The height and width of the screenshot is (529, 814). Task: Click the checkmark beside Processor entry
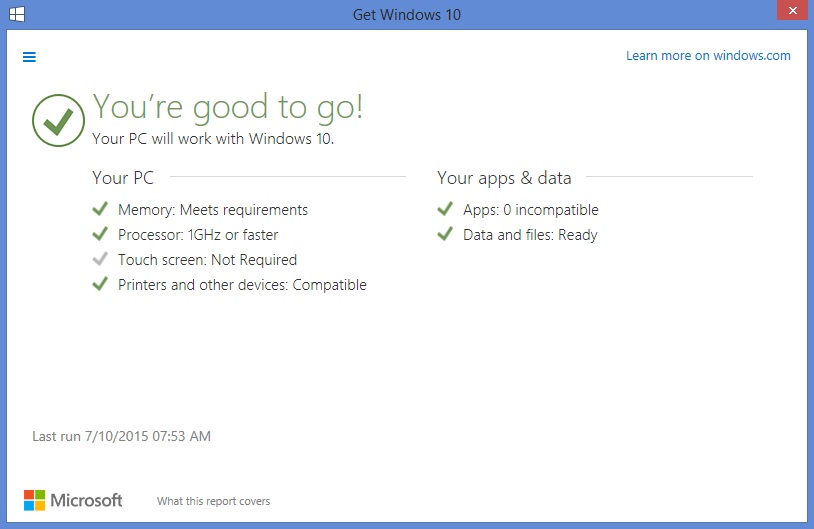99,234
